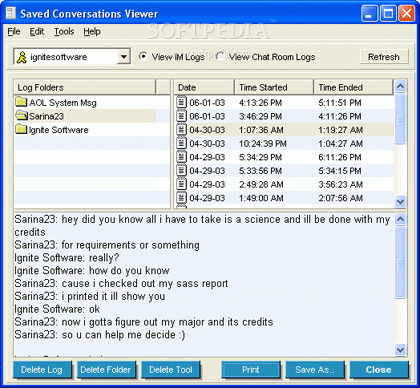Click log icon for 04-30-03 10:24:39 PM
The image size is (420, 388).
pos(181,143)
